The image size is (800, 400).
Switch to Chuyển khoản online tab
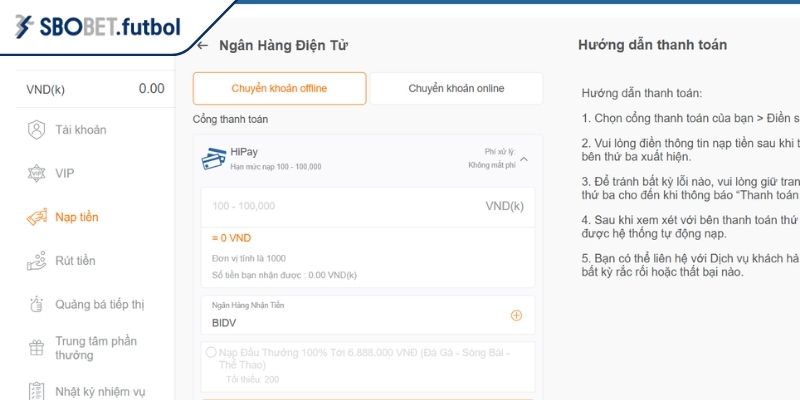pyautogui.click(x=456, y=89)
